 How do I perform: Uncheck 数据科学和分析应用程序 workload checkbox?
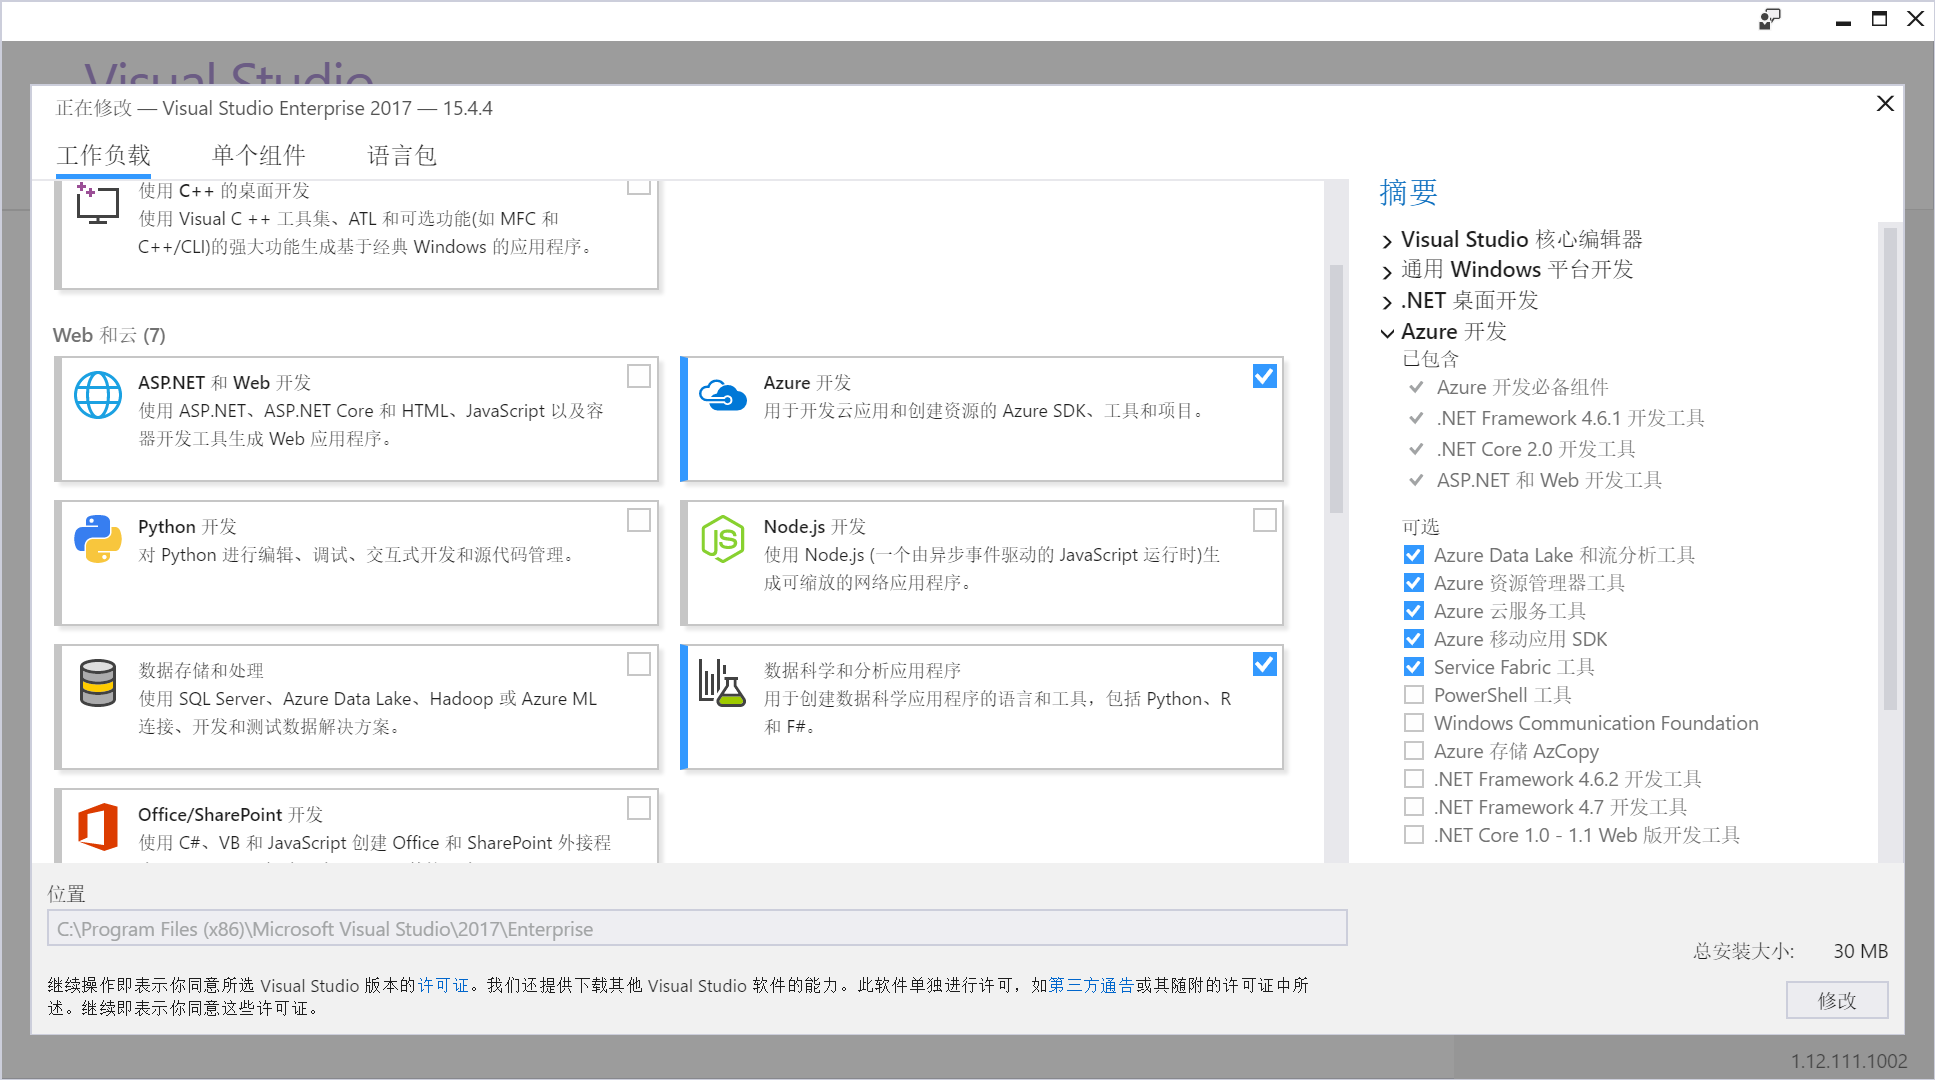(x=1265, y=664)
